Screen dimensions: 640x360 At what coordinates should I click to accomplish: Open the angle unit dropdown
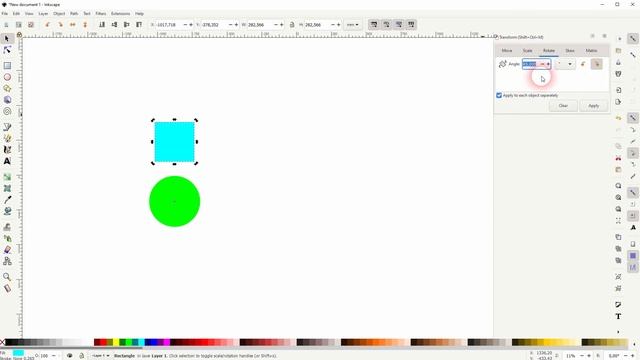(x=565, y=64)
